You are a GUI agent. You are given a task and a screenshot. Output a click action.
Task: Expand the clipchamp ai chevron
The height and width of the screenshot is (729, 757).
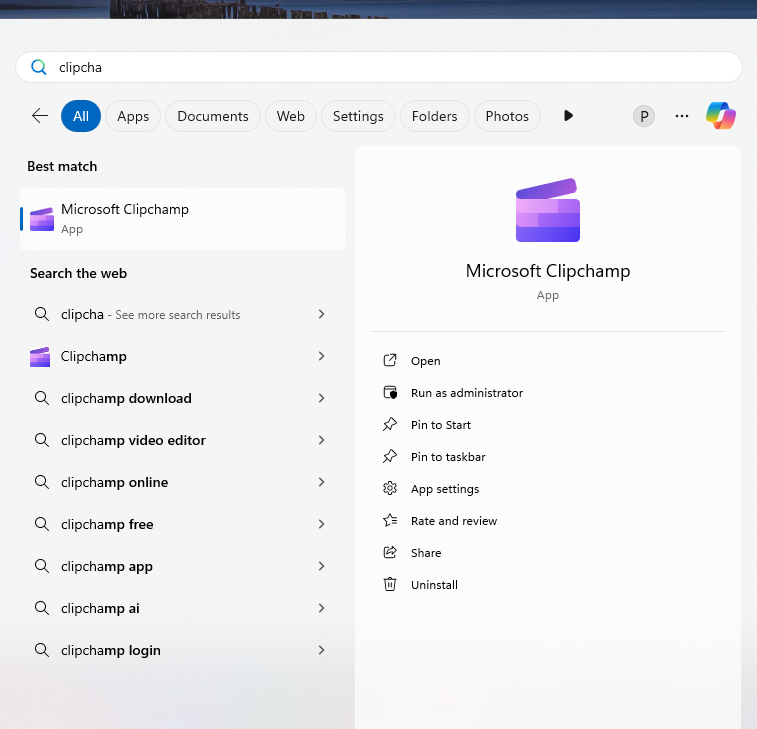pyautogui.click(x=322, y=608)
